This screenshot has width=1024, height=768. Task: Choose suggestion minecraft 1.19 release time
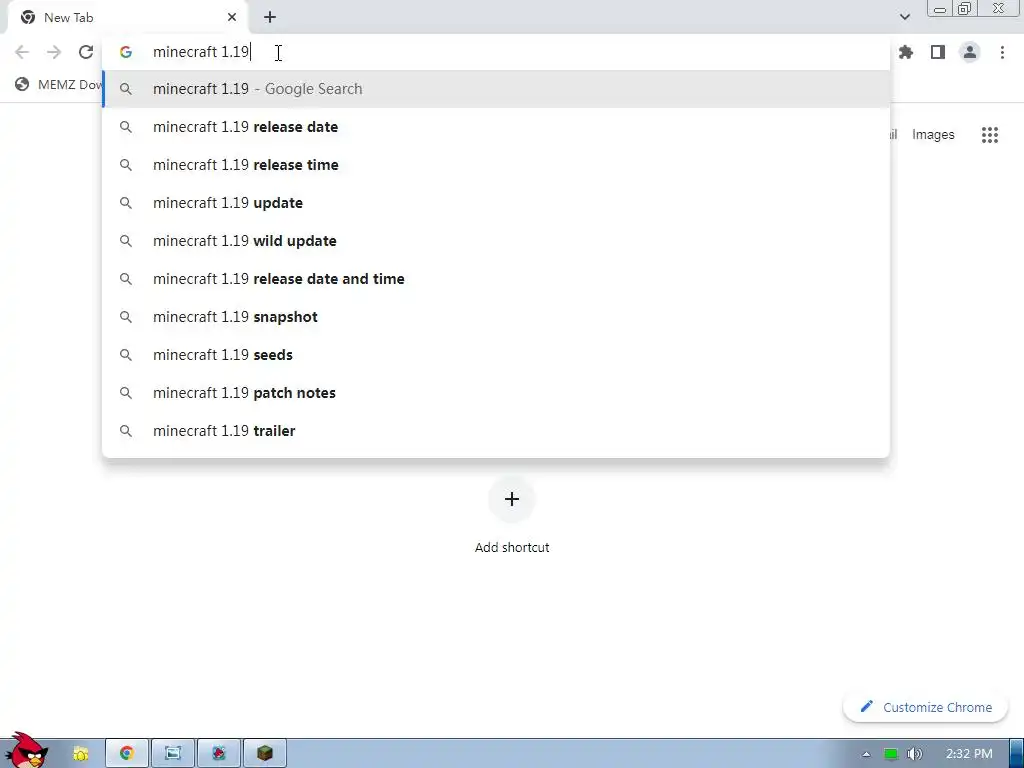tap(496, 165)
